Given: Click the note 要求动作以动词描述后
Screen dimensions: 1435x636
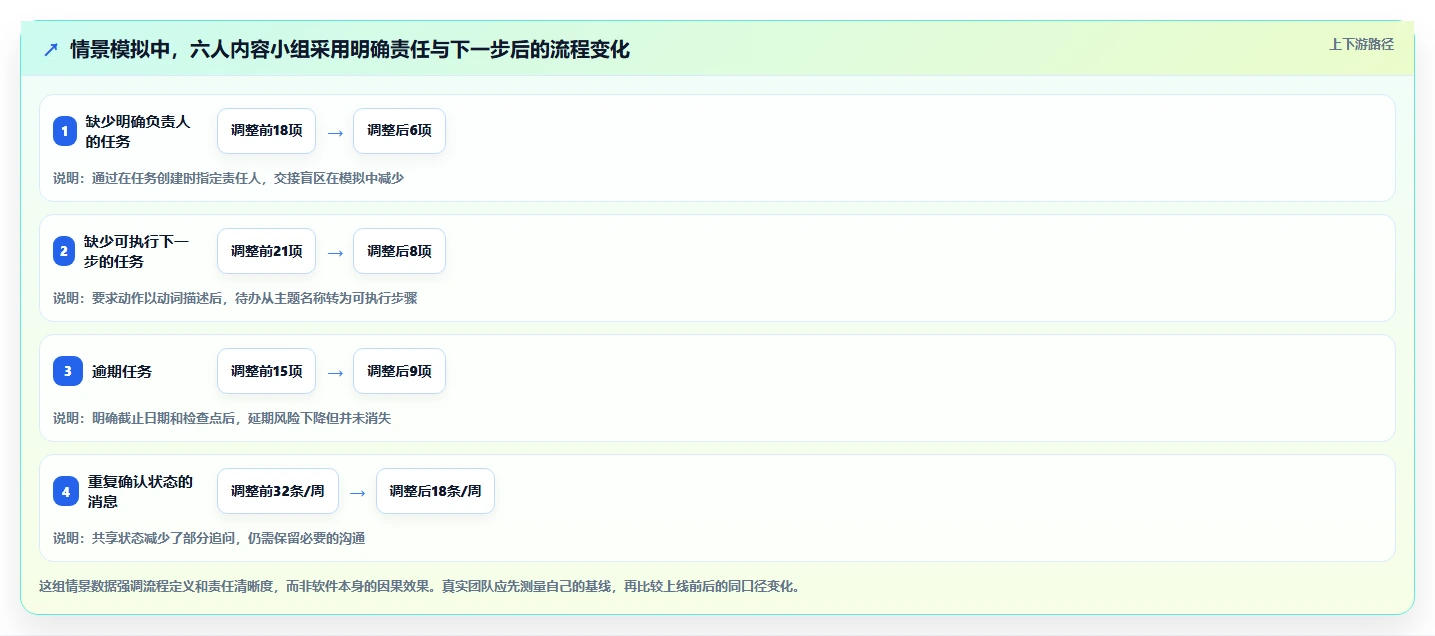Looking at the screenshot, I should pyautogui.click(x=235, y=298).
